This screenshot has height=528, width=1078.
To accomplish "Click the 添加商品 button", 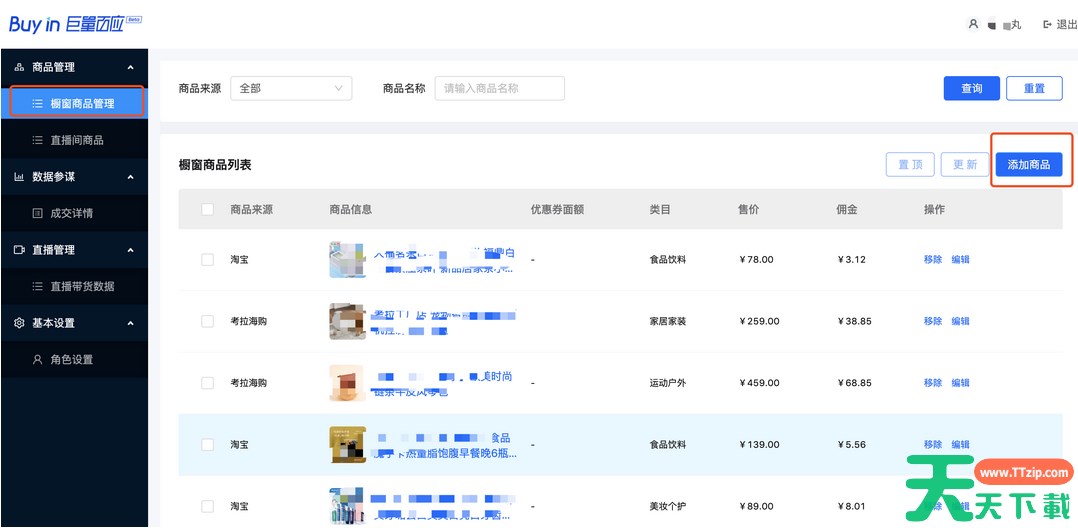I will click(1028, 165).
